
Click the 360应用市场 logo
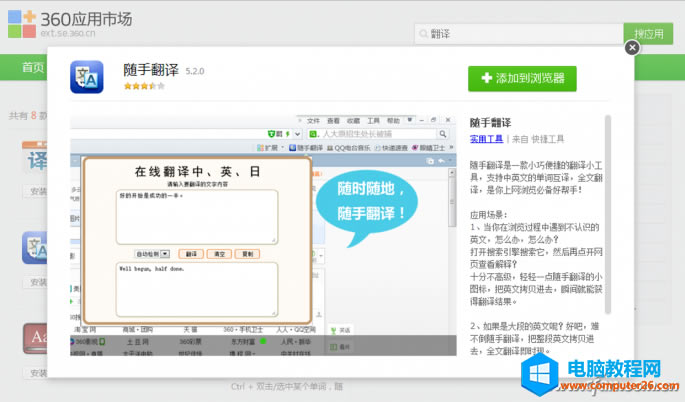pyautogui.click(x=70, y=20)
